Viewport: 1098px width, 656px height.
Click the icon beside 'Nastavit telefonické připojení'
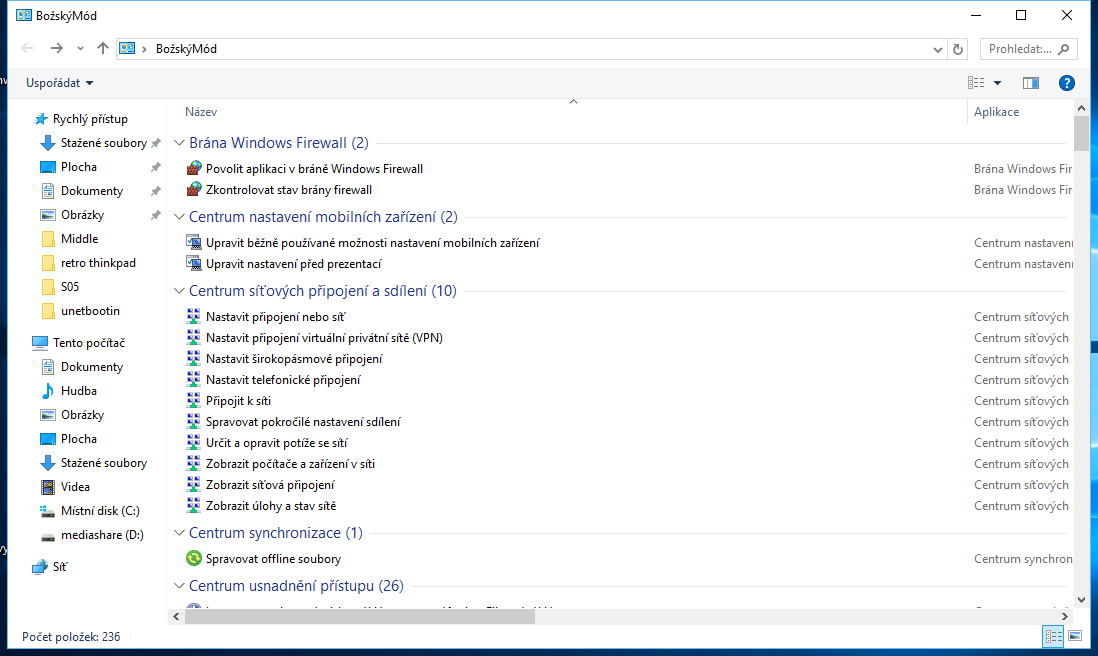pos(194,380)
